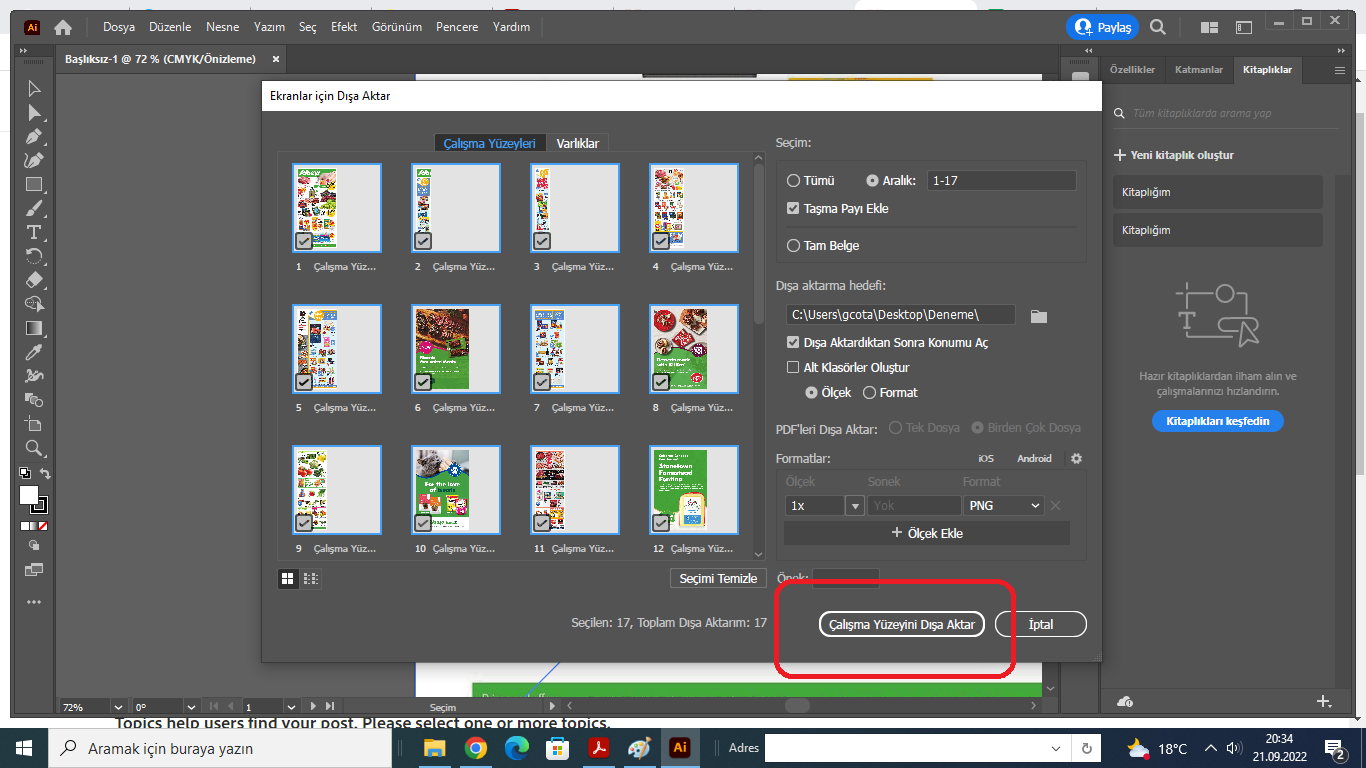The width and height of the screenshot is (1366, 768).
Task: Click the 'Seçimi Temizle' button
Action: pos(717,578)
